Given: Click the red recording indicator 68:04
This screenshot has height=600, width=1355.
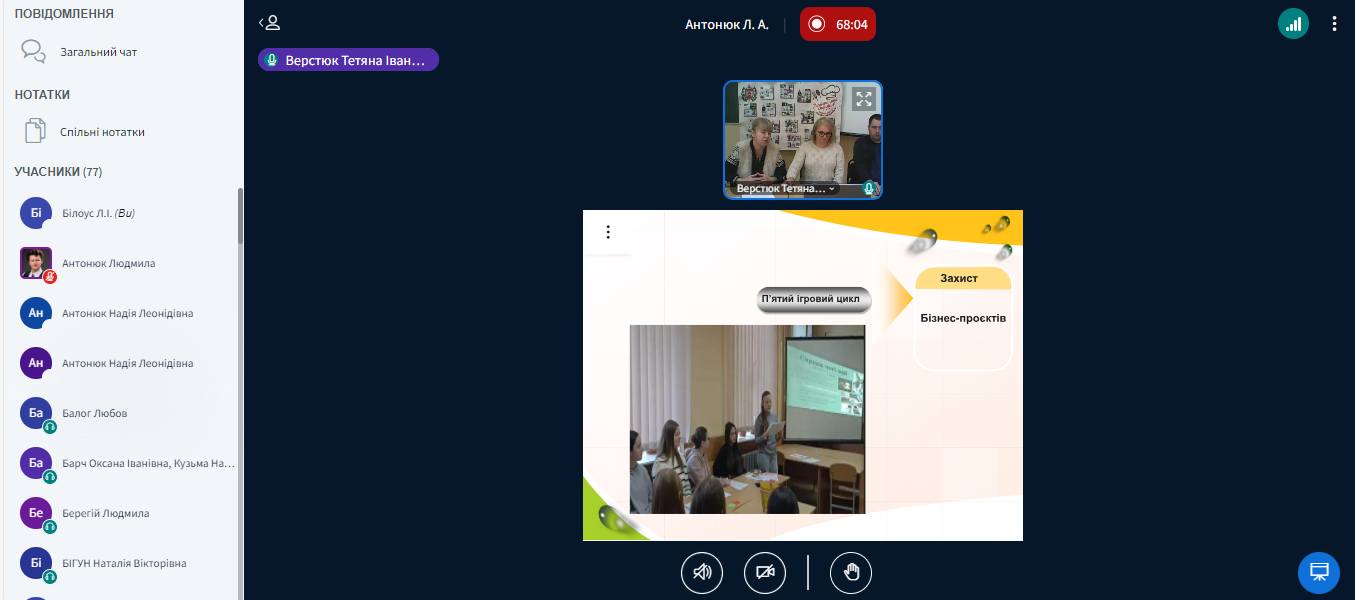Looking at the screenshot, I should click(837, 24).
